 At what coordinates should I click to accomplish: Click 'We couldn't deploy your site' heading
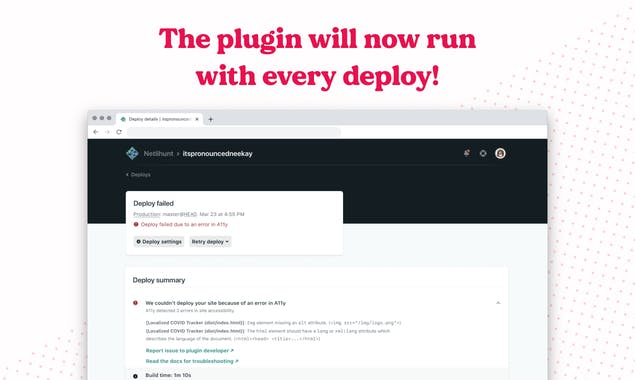tap(215, 303)
